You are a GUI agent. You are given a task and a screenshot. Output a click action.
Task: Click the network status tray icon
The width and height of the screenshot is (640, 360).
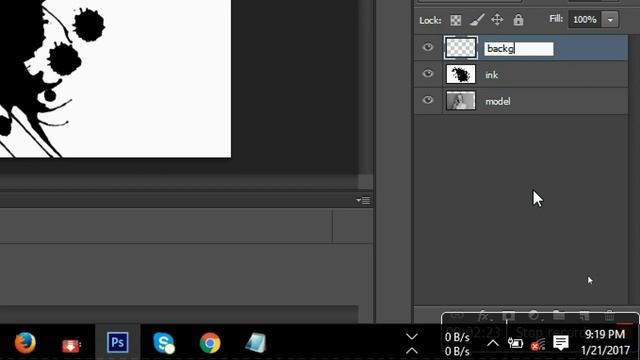click(538, 344)
